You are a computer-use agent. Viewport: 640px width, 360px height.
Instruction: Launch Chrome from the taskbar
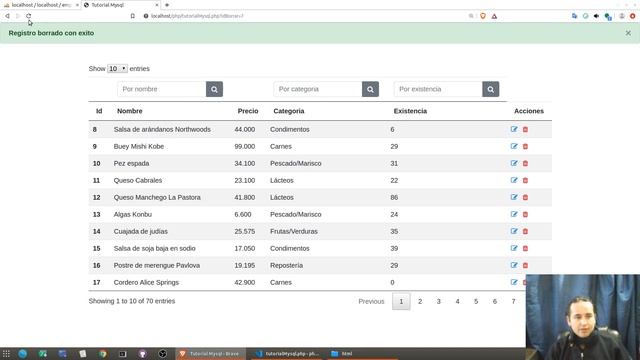tap(102, 353)
